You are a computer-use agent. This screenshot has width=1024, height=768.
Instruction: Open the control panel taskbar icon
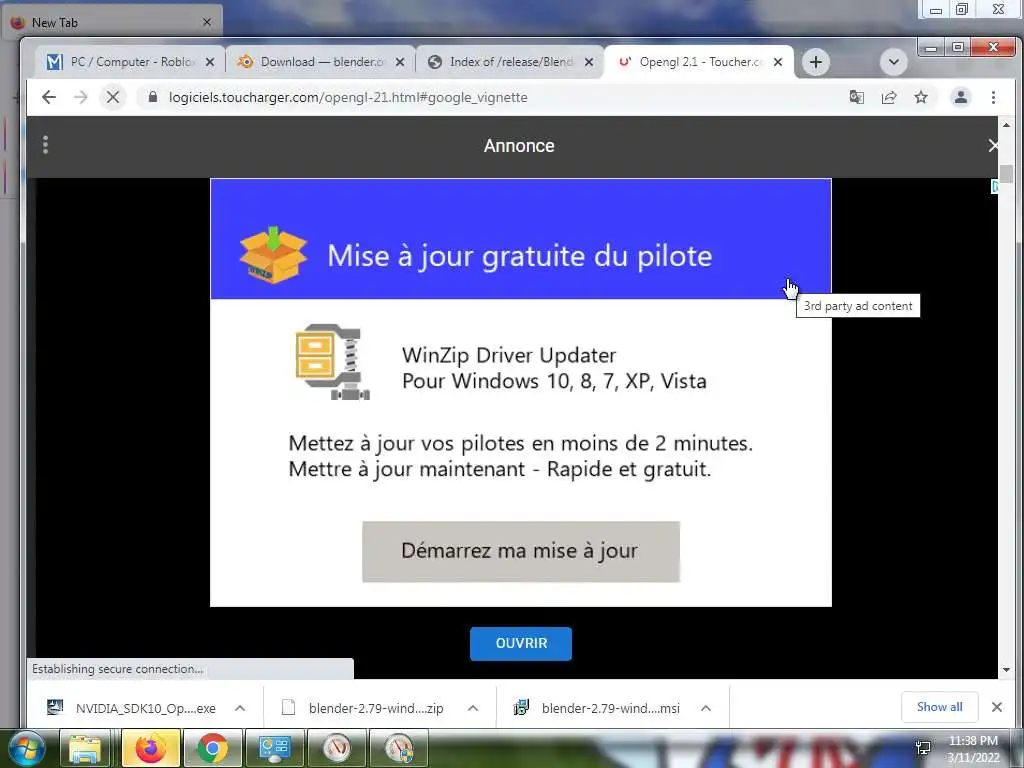coord(274,749)
